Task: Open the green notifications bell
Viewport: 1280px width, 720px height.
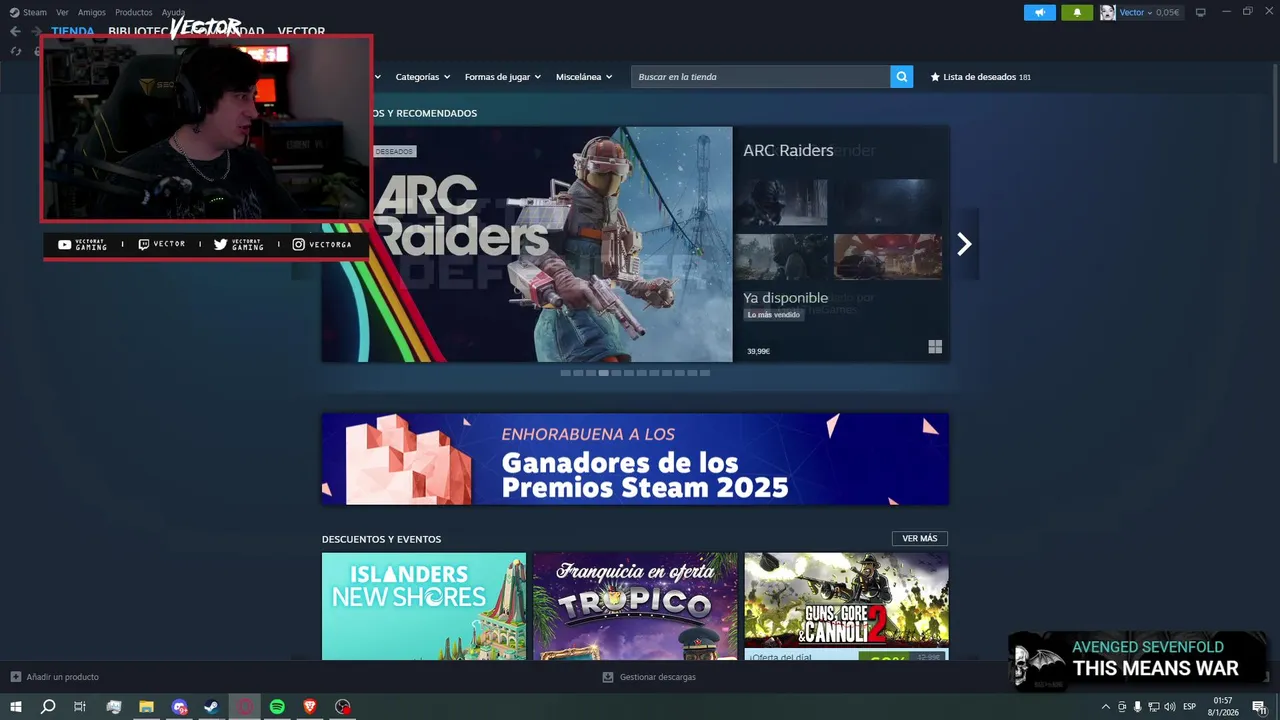Action: 1077,13
